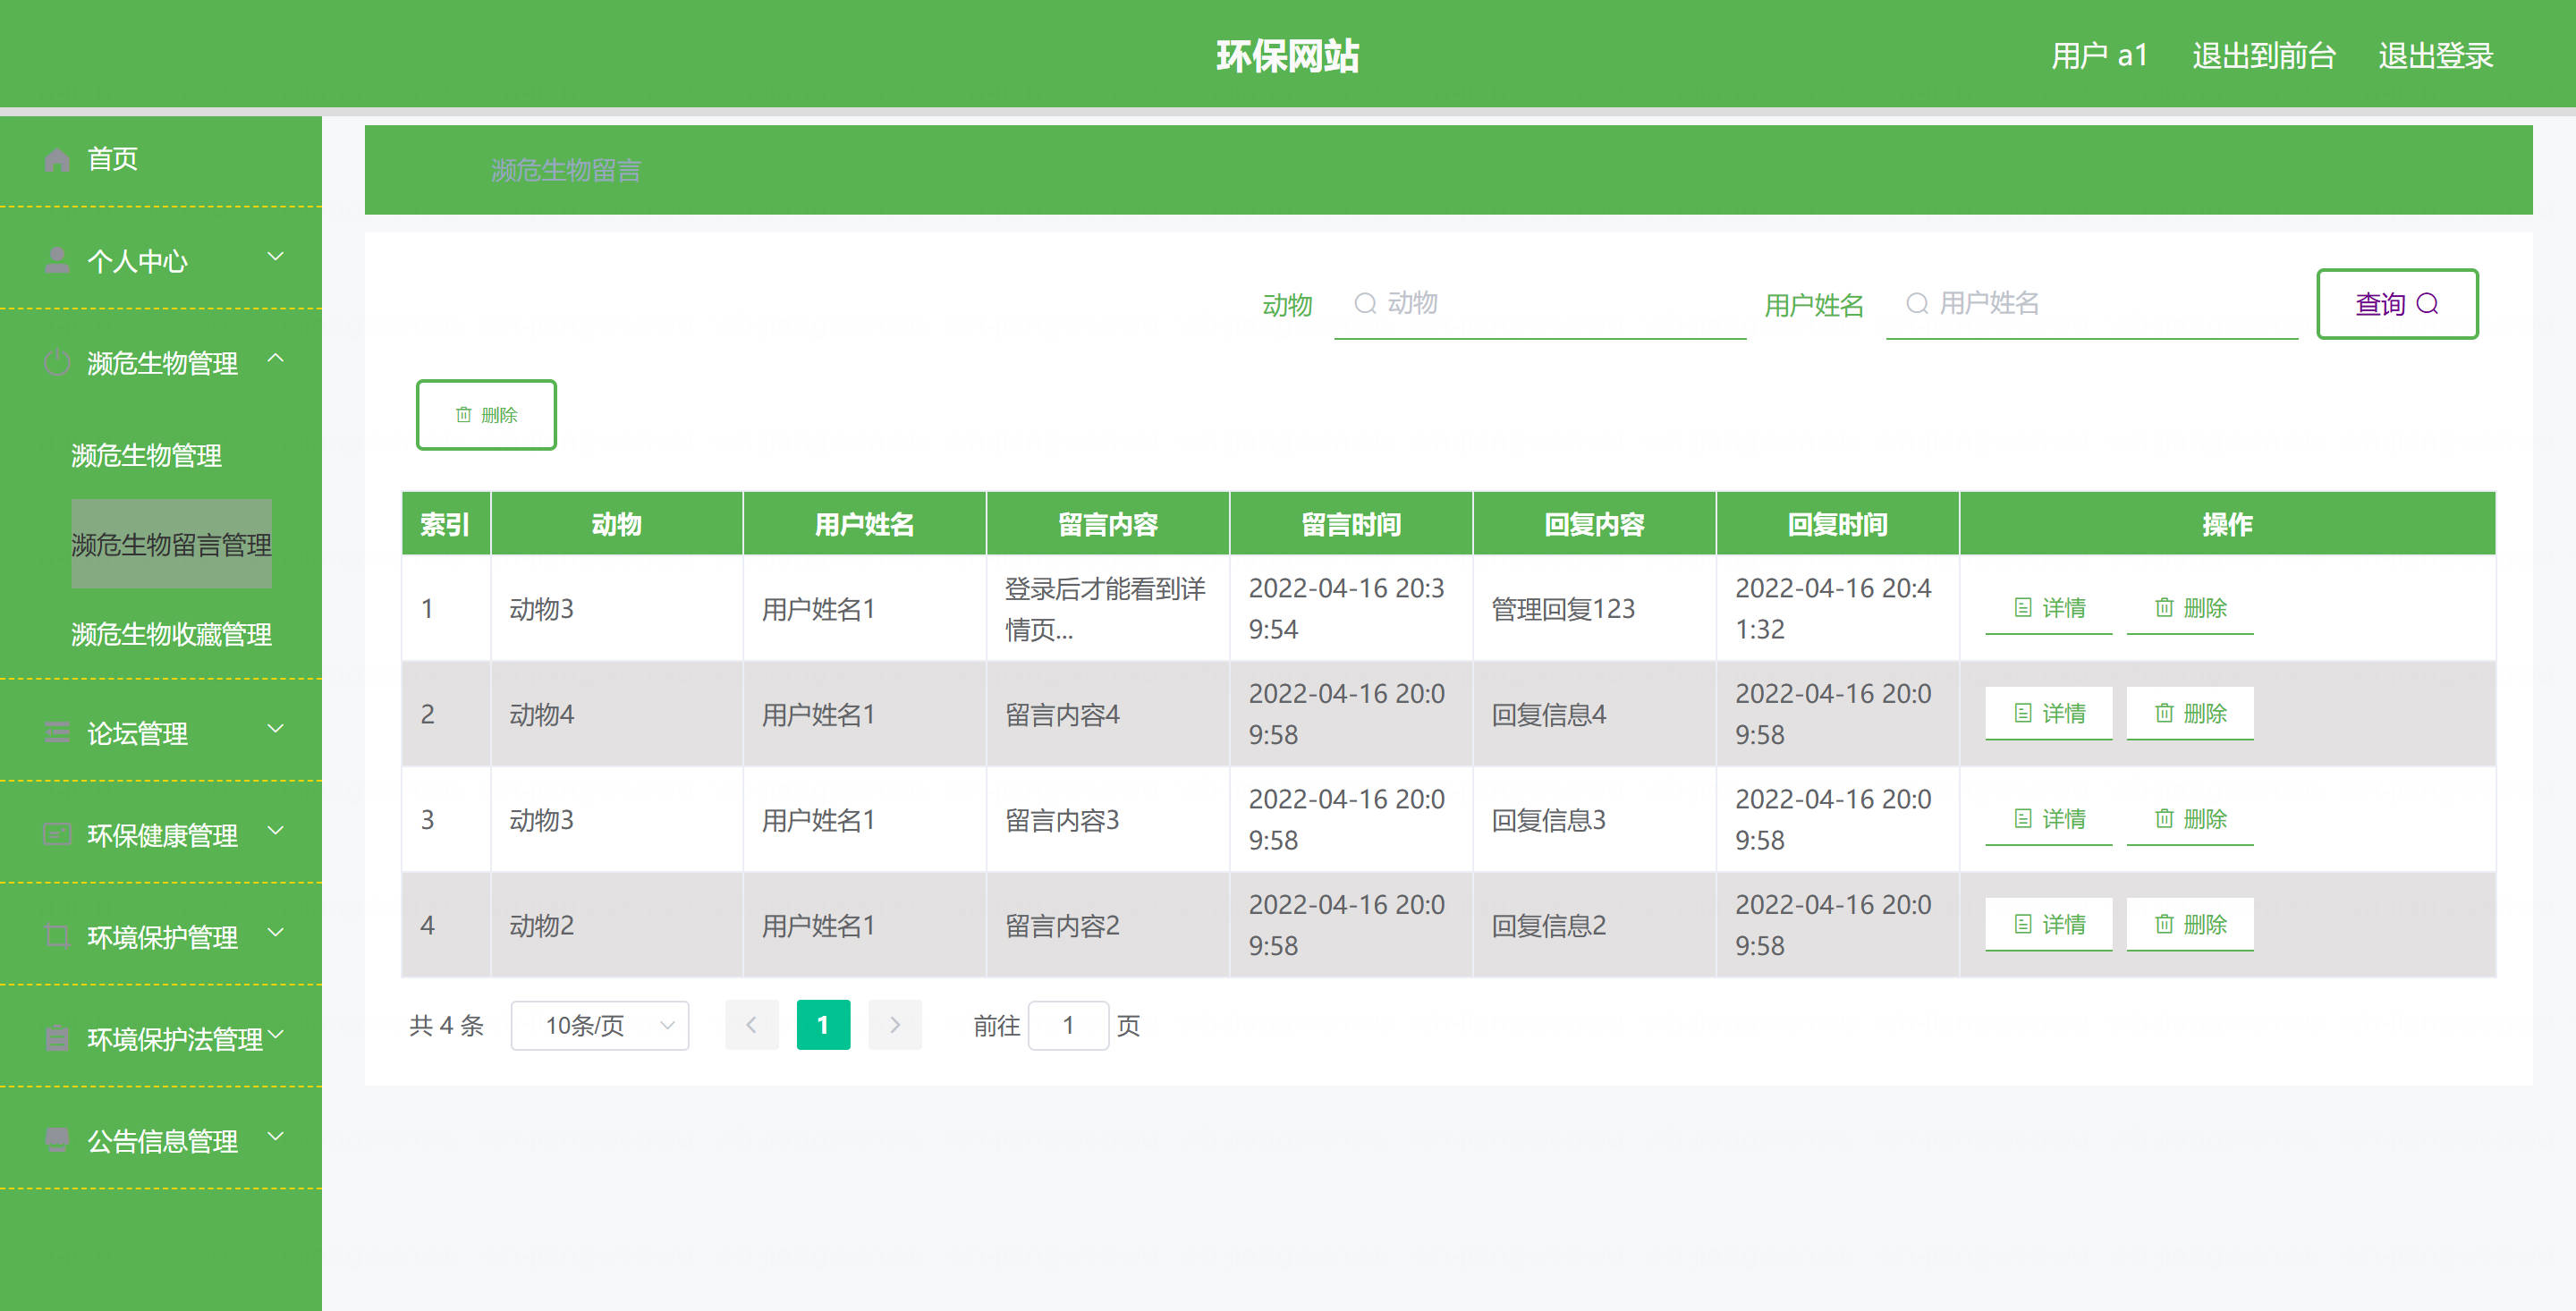The image size is (2576, 1311).
Task: Click the search icon in 动物 field
Action: (1365, 303)
